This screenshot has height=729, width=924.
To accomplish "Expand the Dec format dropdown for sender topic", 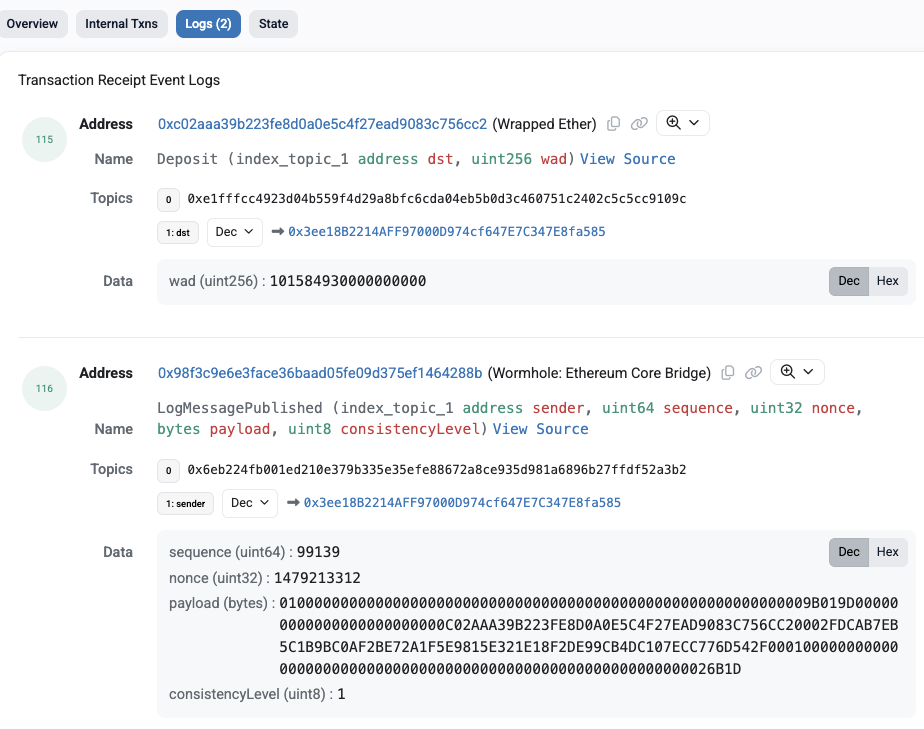I will [250, 503].
